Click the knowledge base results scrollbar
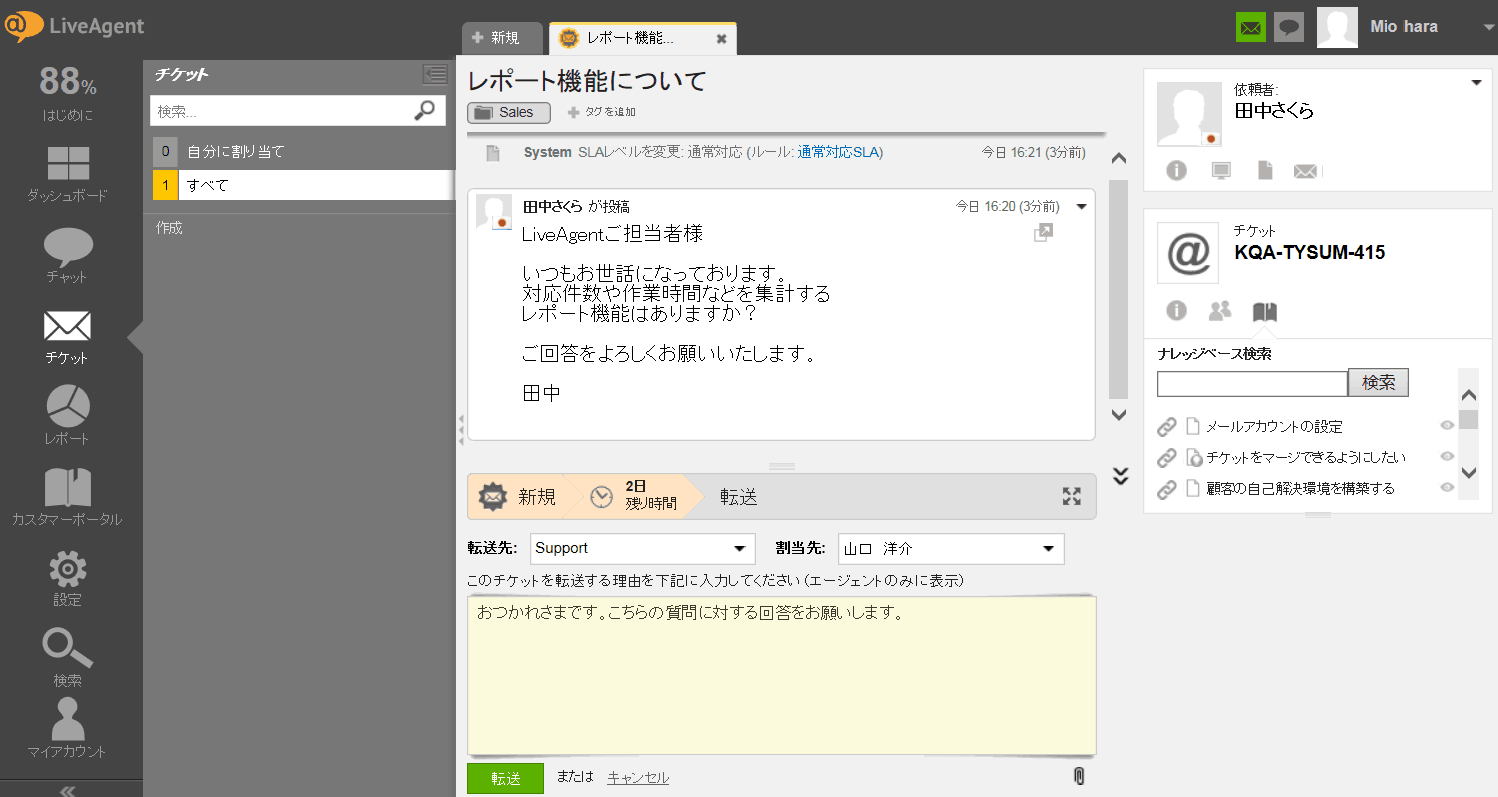Screen dimensions: 1498x797 (1468, 419)
